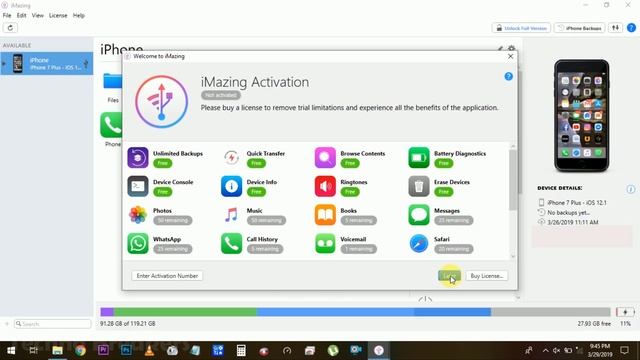Open the View menu

(38, 16)
